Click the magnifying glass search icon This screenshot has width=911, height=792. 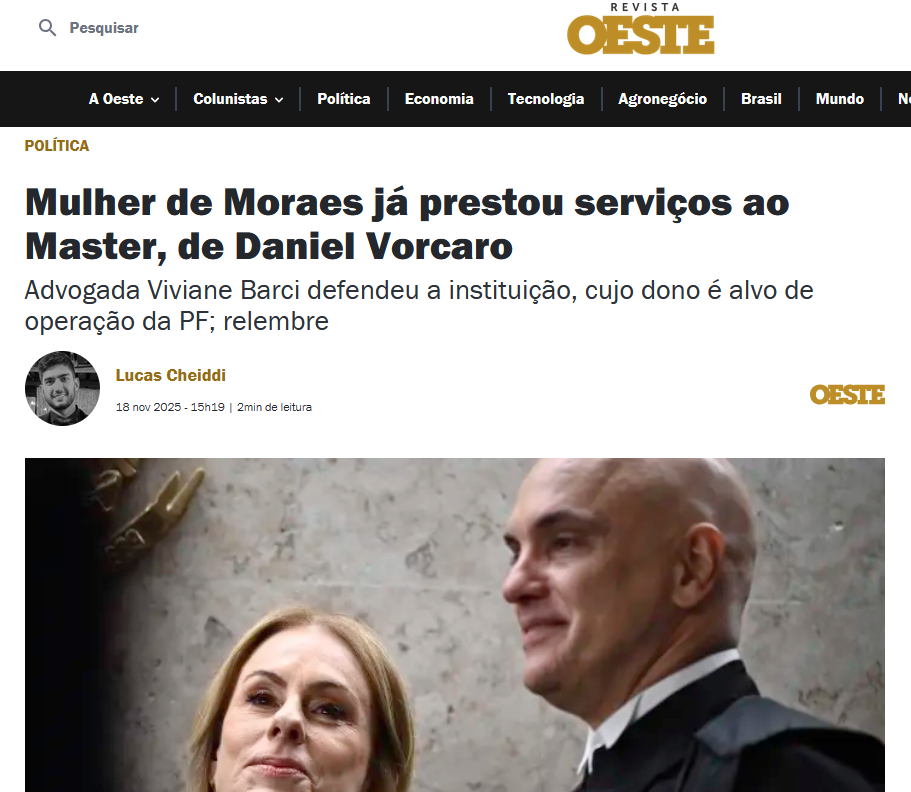(47, 27)
